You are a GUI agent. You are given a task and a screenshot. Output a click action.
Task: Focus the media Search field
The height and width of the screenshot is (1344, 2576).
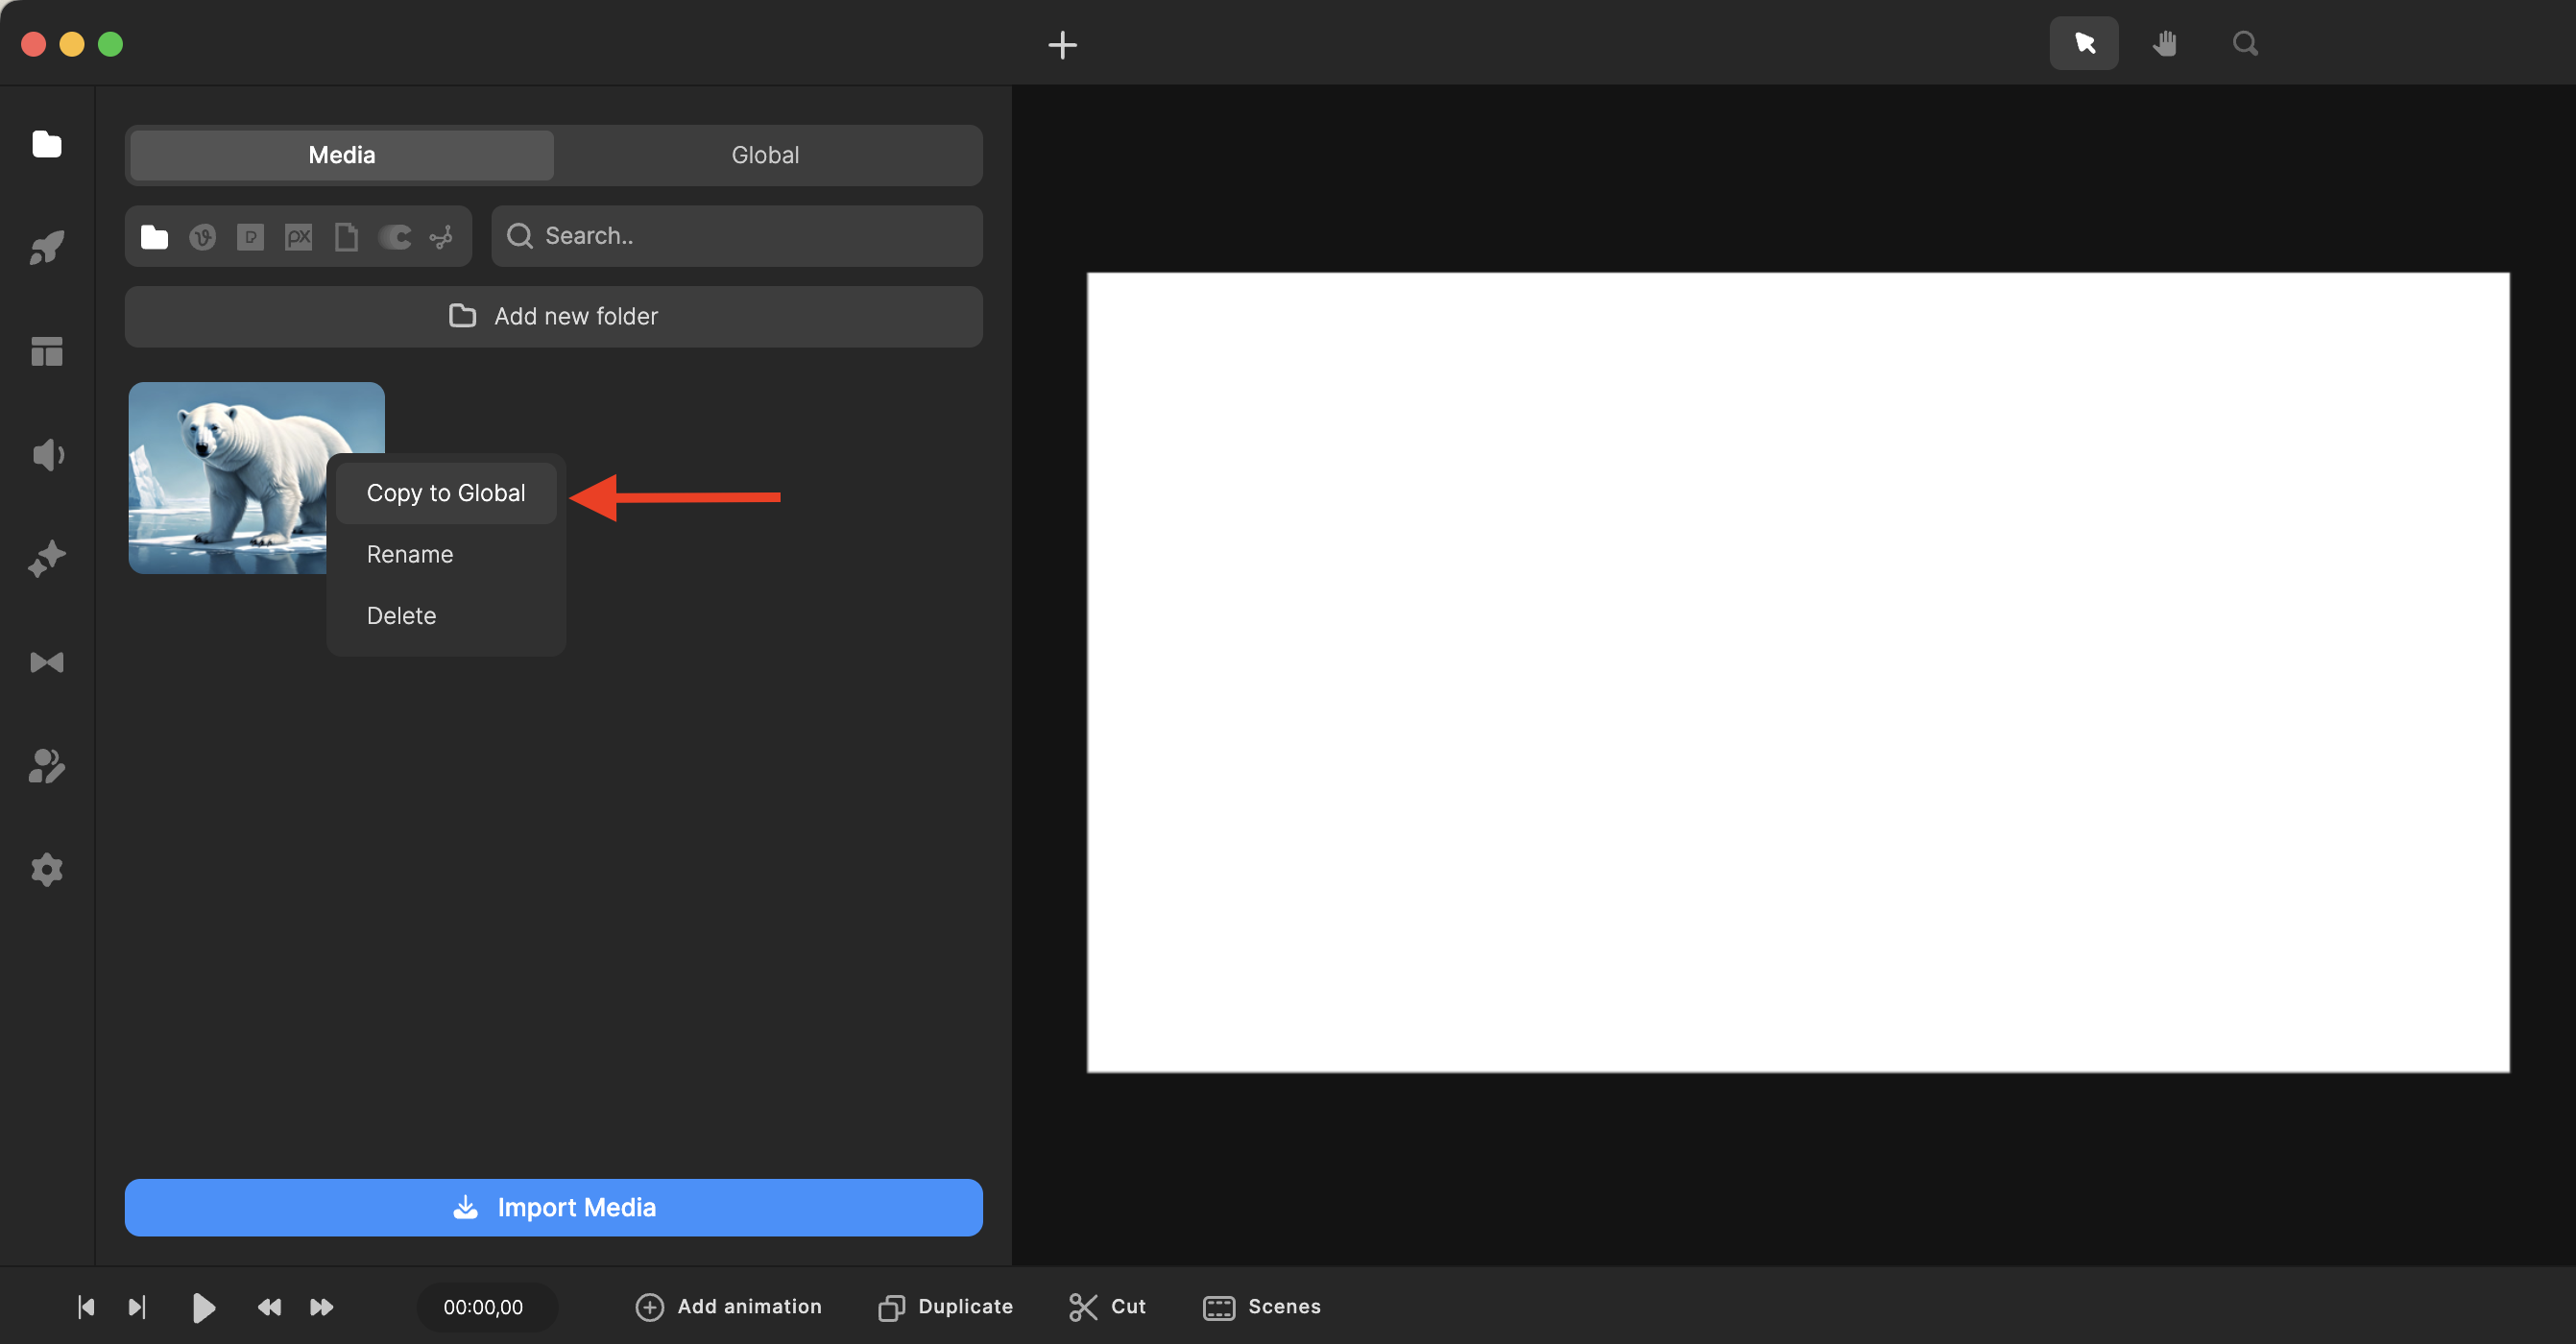(736, 236)
